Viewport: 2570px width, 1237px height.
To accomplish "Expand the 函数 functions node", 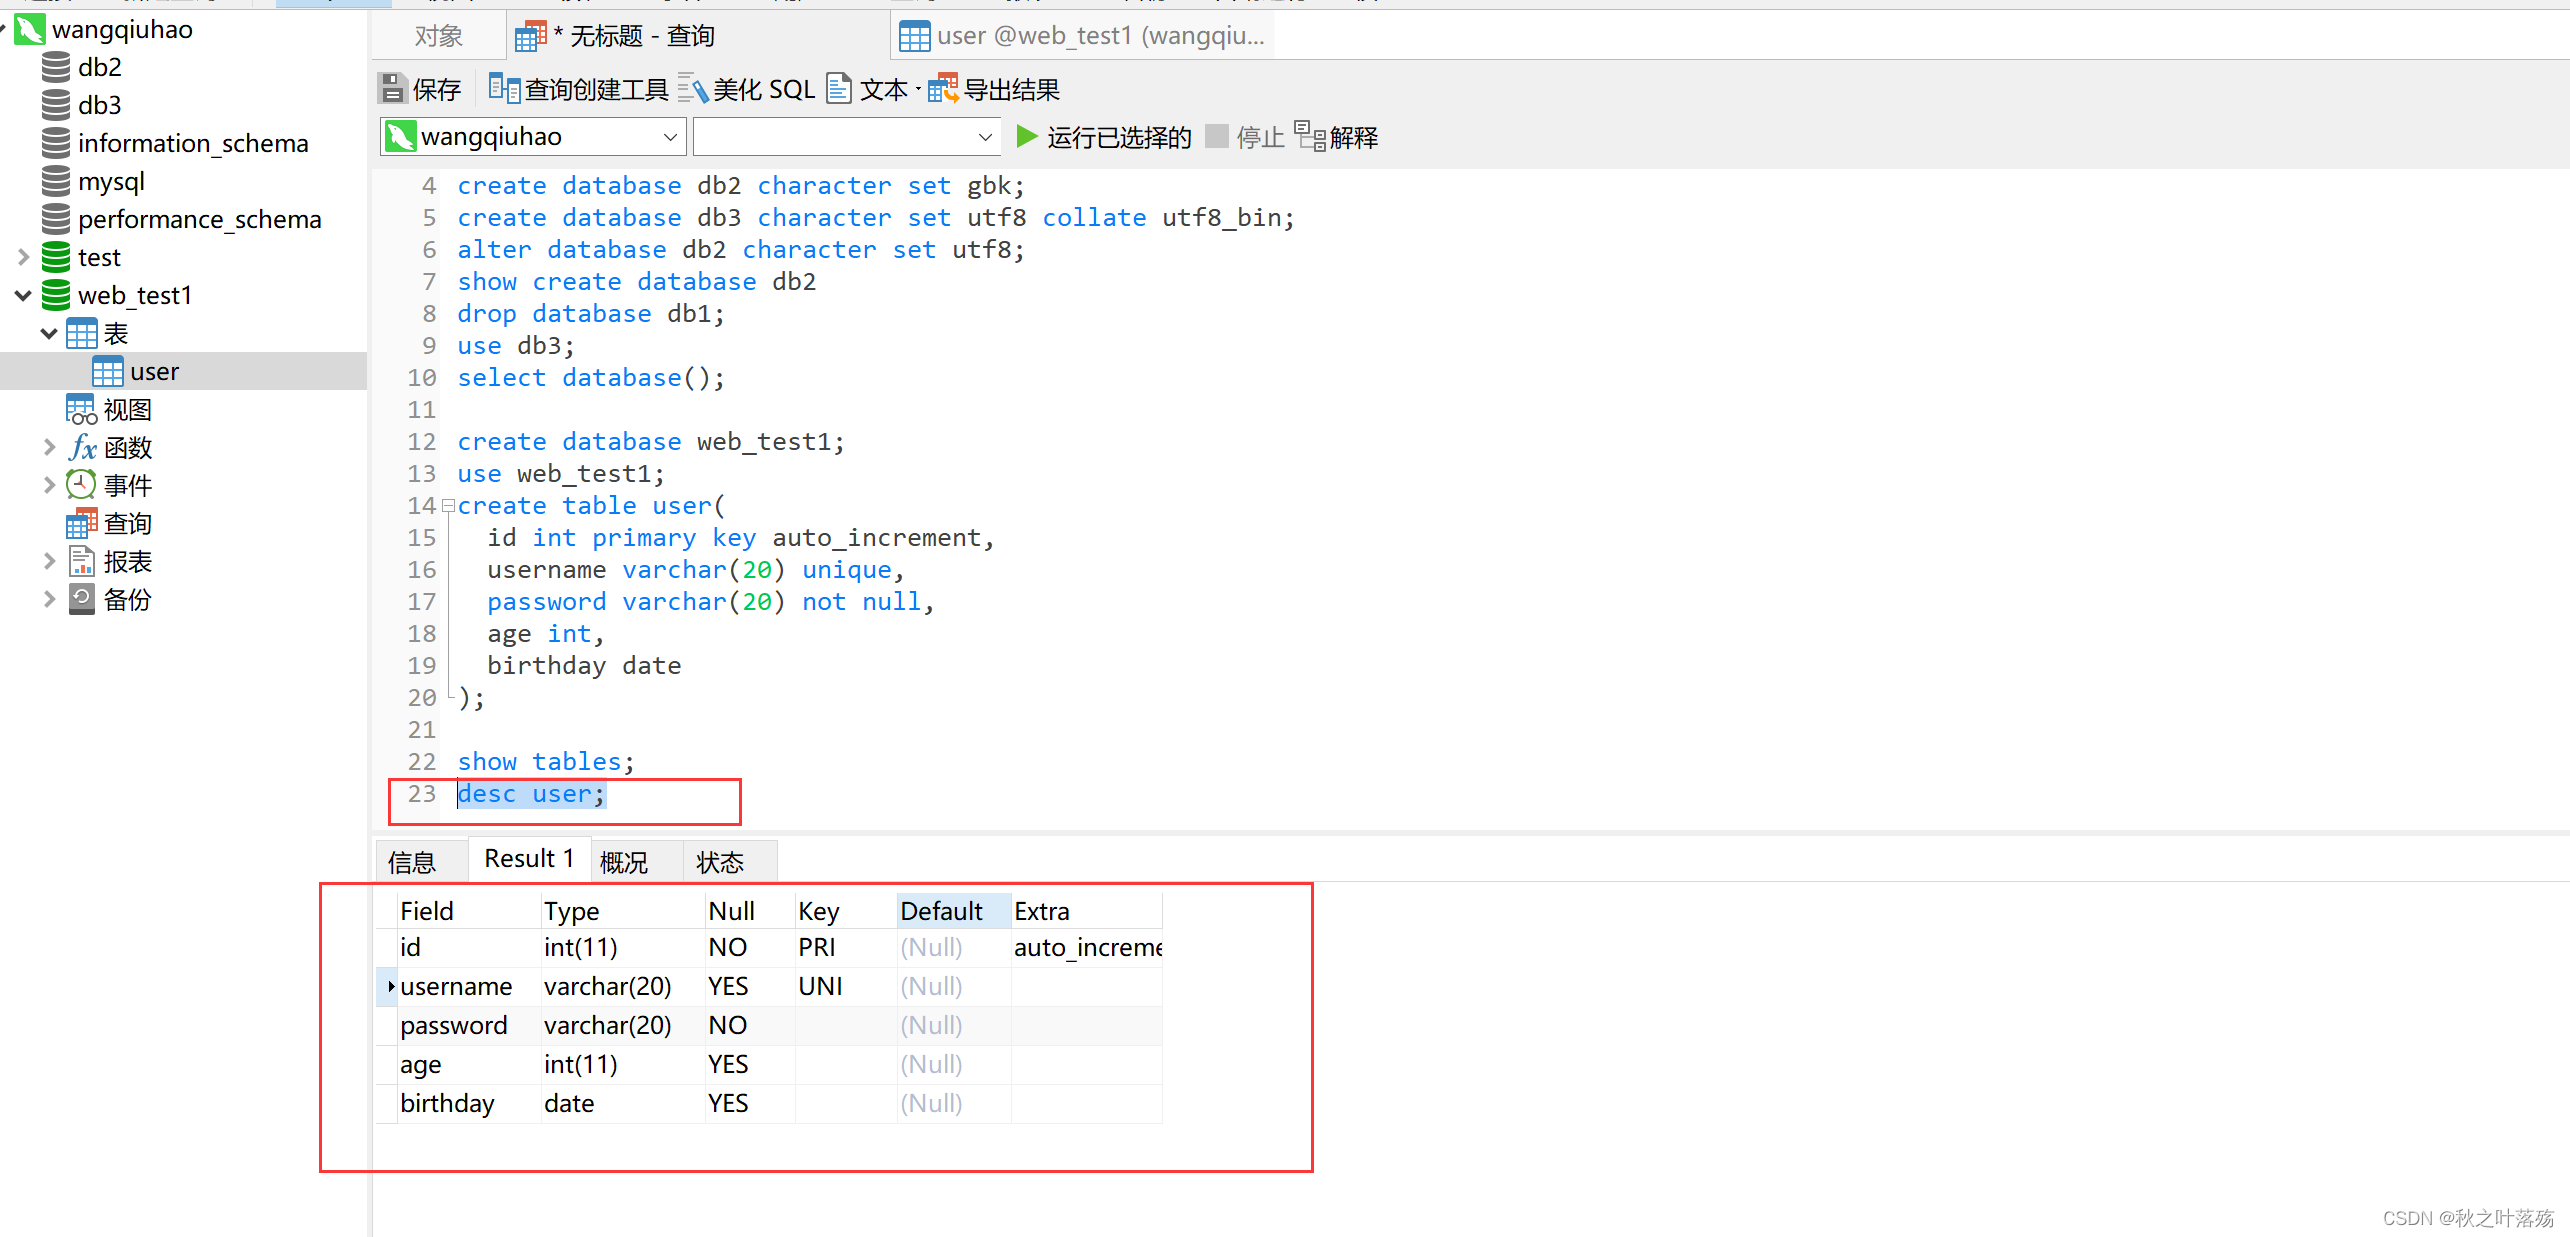I will [49, 447].
